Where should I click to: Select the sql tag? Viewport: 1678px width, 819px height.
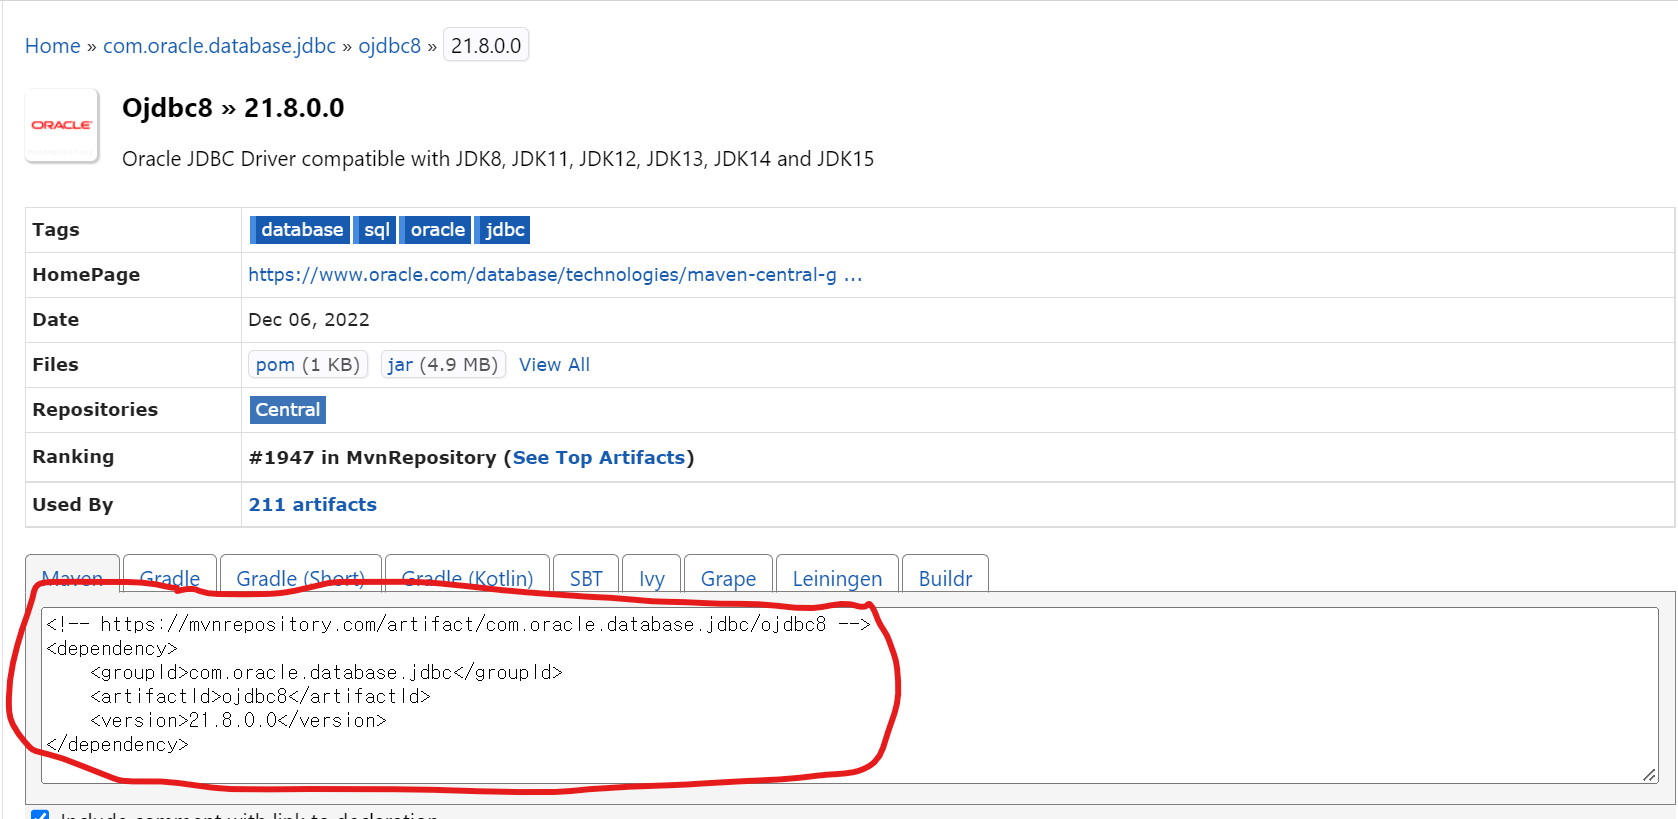[375, 230]
